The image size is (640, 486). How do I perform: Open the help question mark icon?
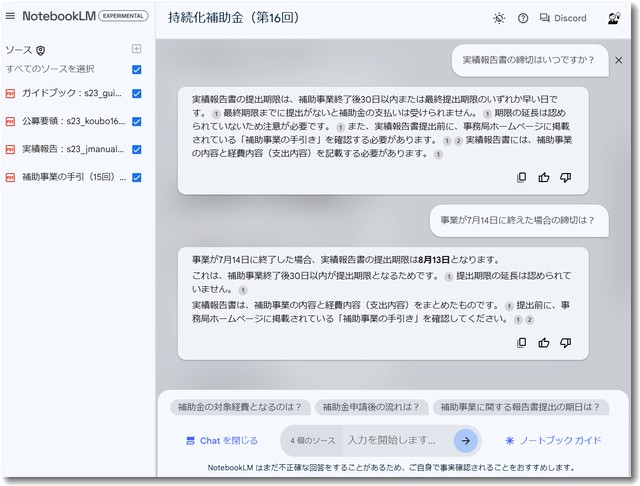point(523,18)
